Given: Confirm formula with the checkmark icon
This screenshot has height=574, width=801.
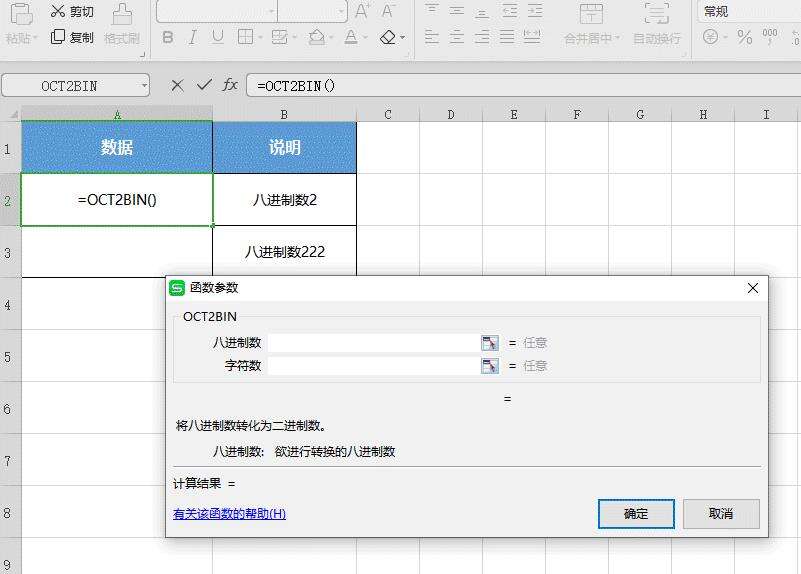Looking at the screenshot, I should (x=204, y=85).
